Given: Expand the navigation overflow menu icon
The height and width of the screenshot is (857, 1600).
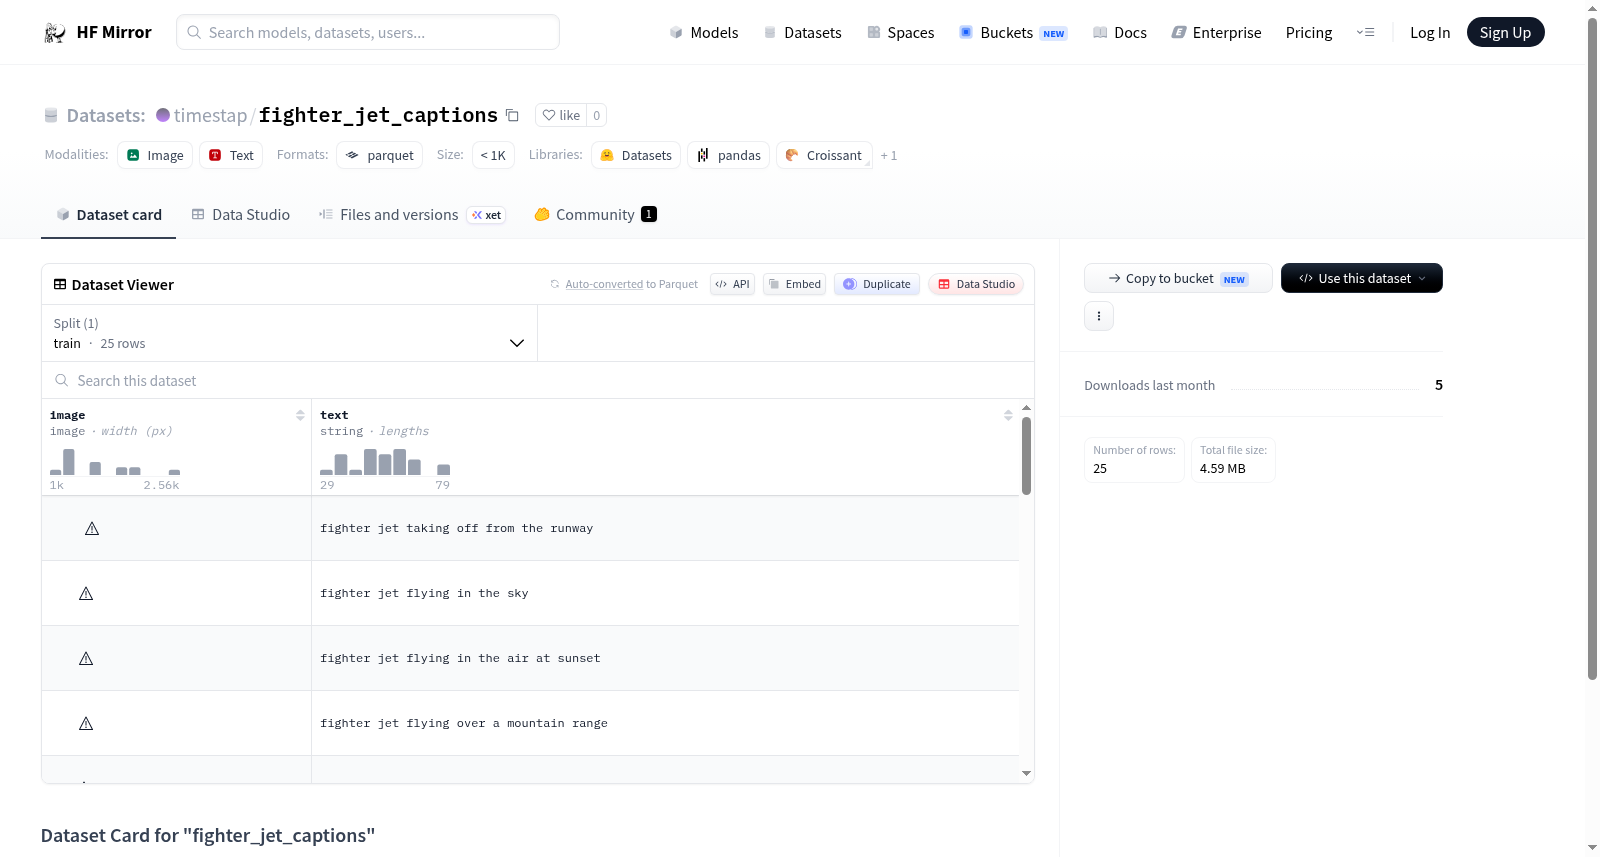Looking at the screenshot, I should coord(1365,32).
